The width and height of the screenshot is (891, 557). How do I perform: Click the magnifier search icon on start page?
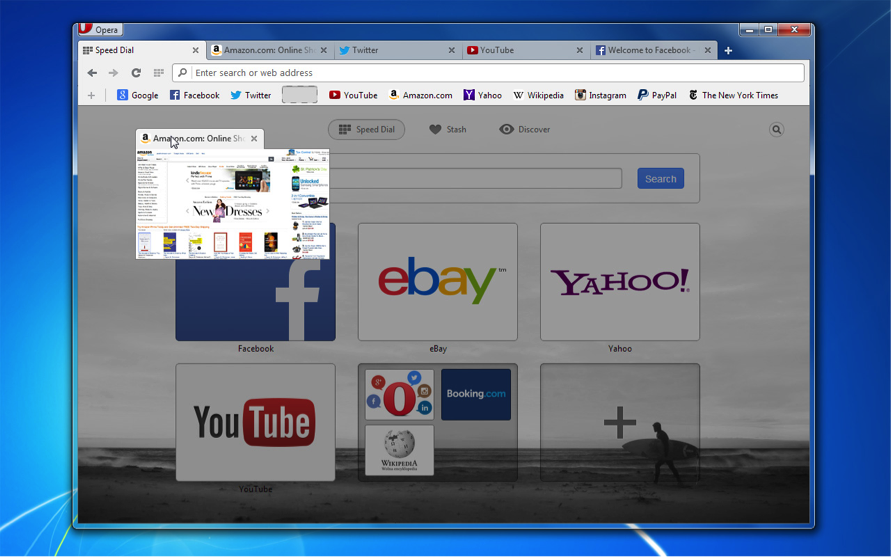[x=776, y=130]
